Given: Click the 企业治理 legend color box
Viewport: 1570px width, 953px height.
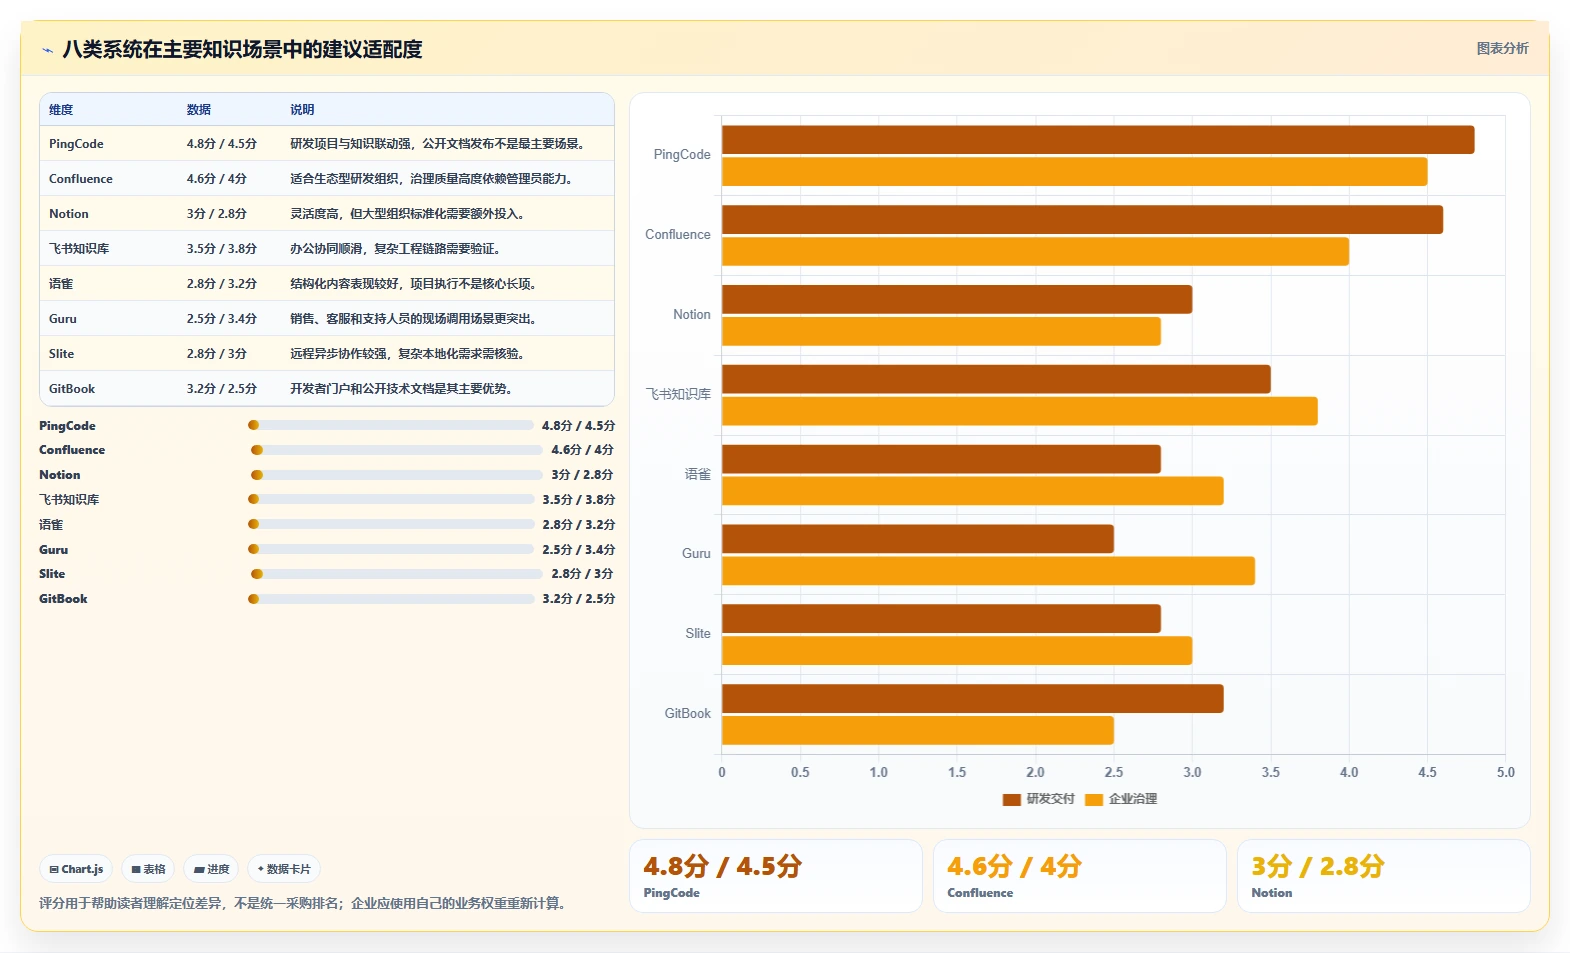Looking at the screenshot, I should pos(1094,799).
